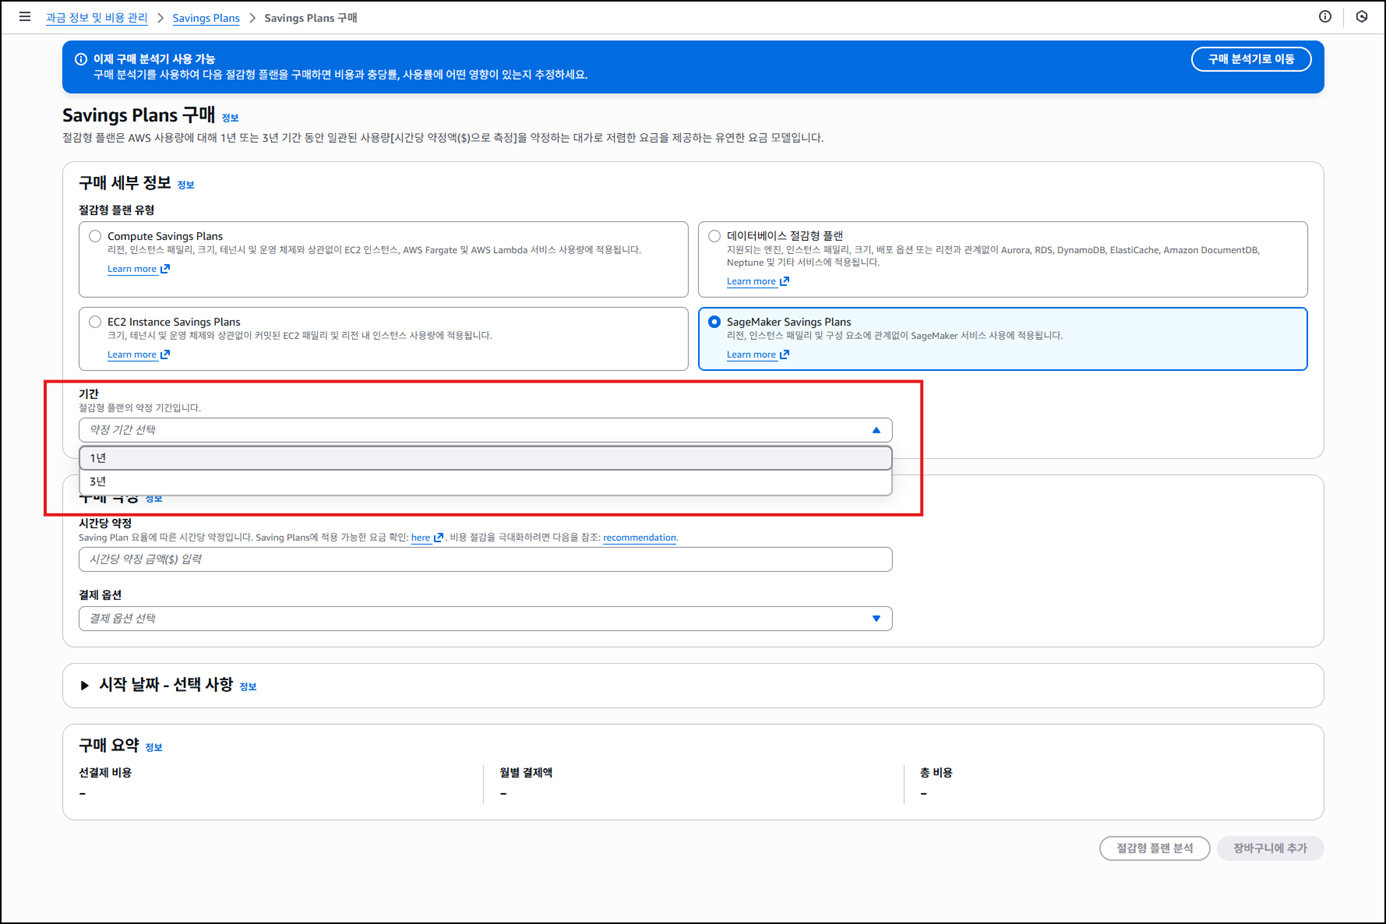Open the recommendation link
This screenshot has height=924, width=1386.
pyautogui.click(x=639, y=538)
